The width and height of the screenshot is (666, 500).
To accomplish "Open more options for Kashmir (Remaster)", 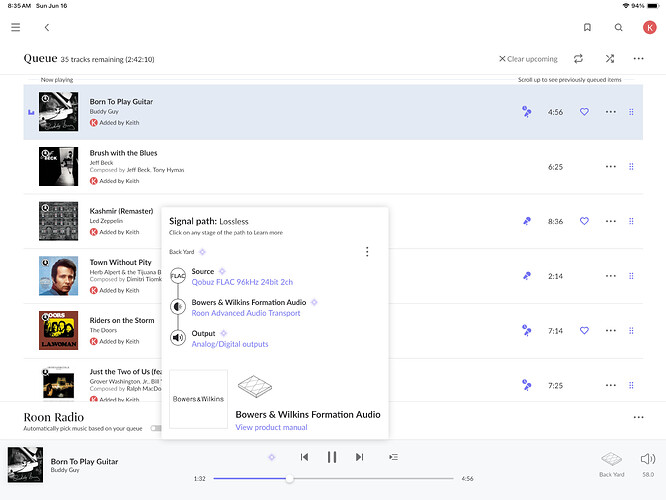I will click(611, 221).
